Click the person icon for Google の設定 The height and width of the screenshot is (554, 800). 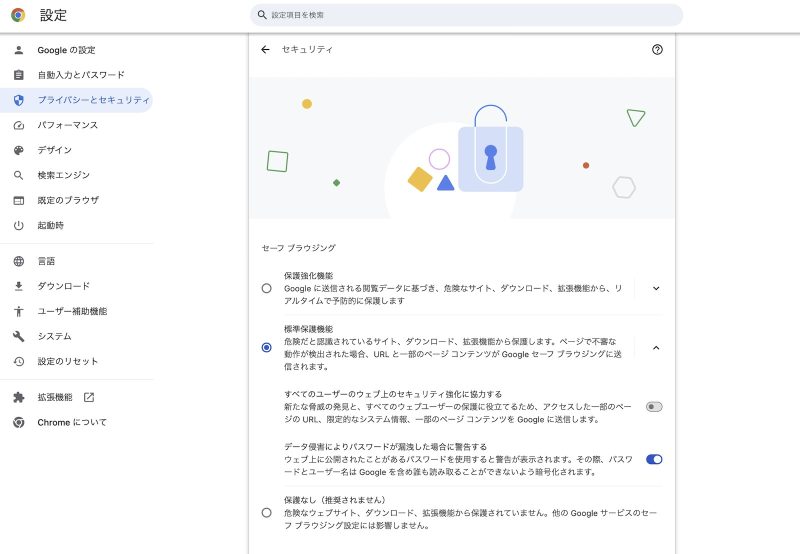tap(19, 50)
